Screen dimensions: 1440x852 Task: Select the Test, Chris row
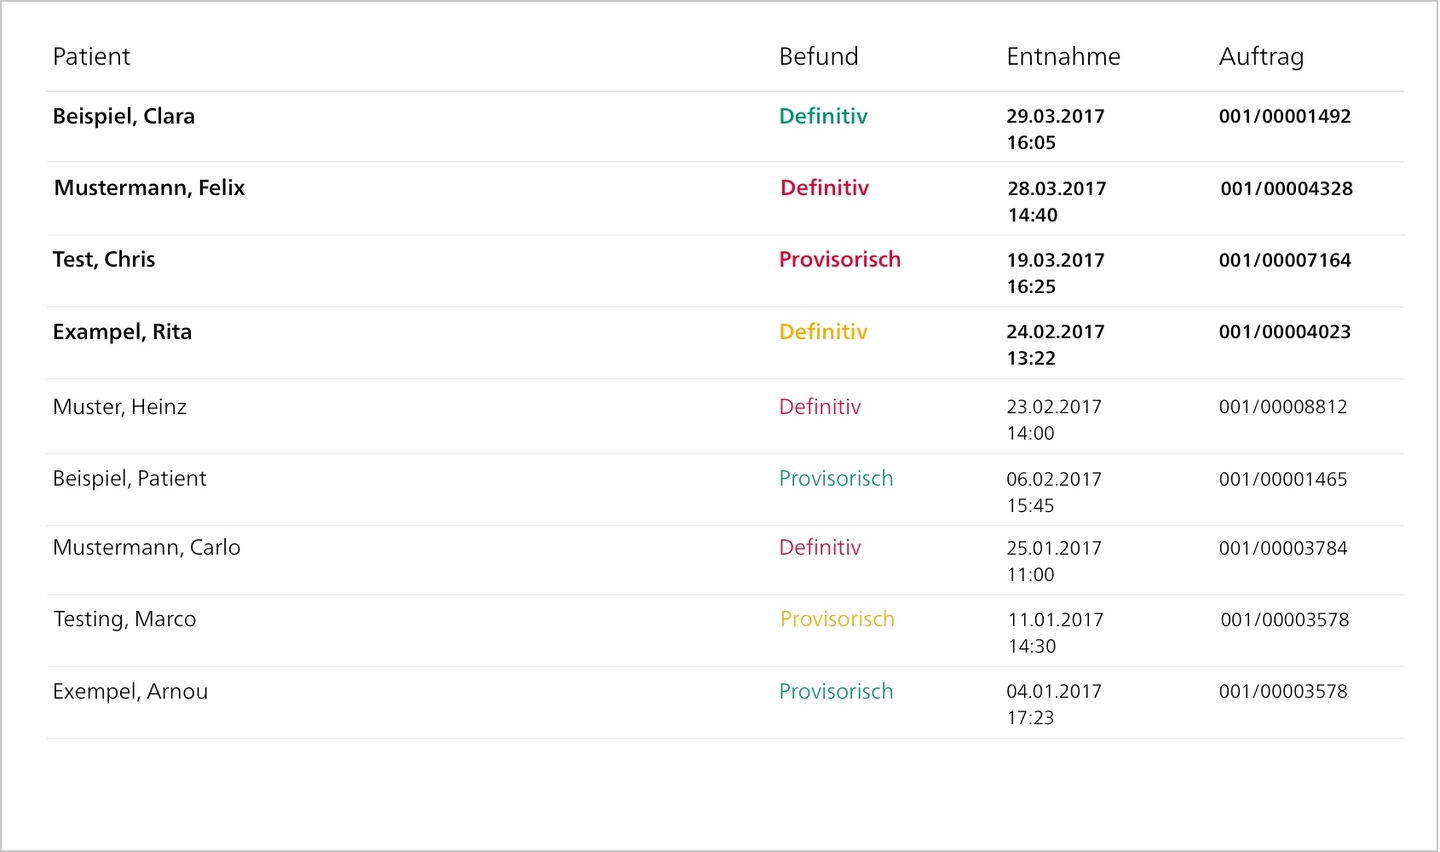click(x=725, y=271)
